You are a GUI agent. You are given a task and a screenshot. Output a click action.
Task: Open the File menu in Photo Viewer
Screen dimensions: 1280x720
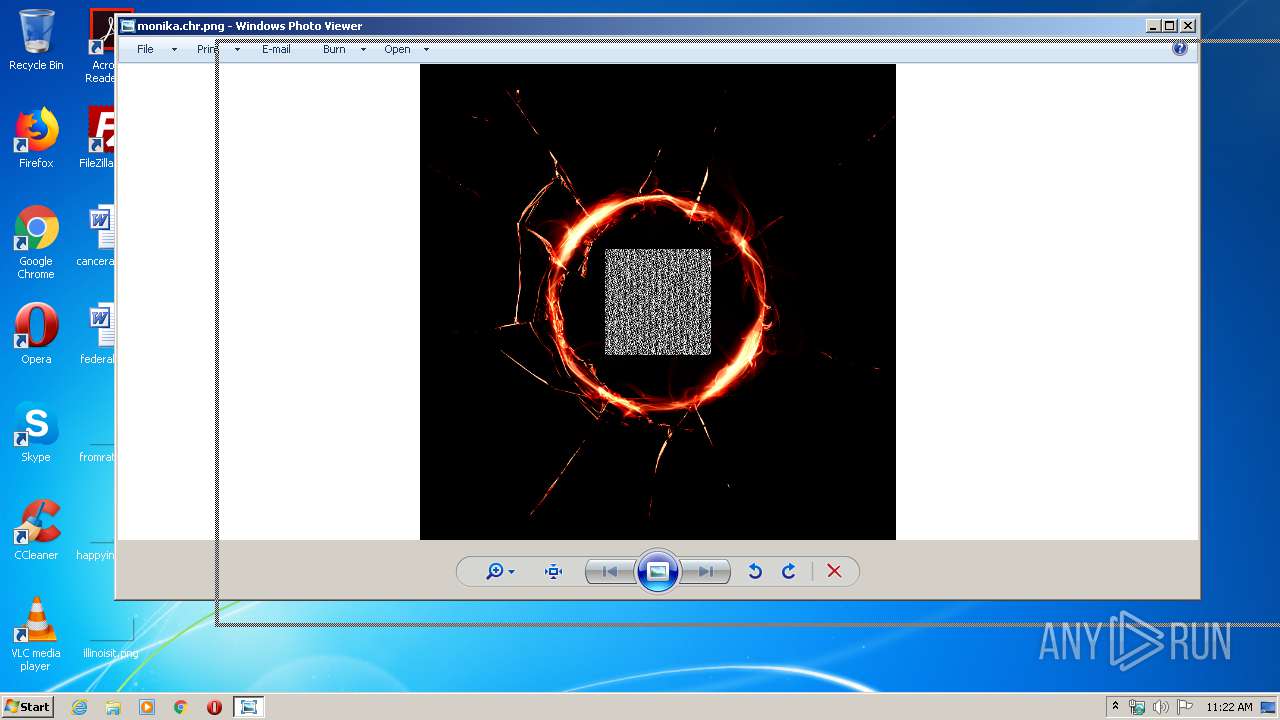(145, 49)
